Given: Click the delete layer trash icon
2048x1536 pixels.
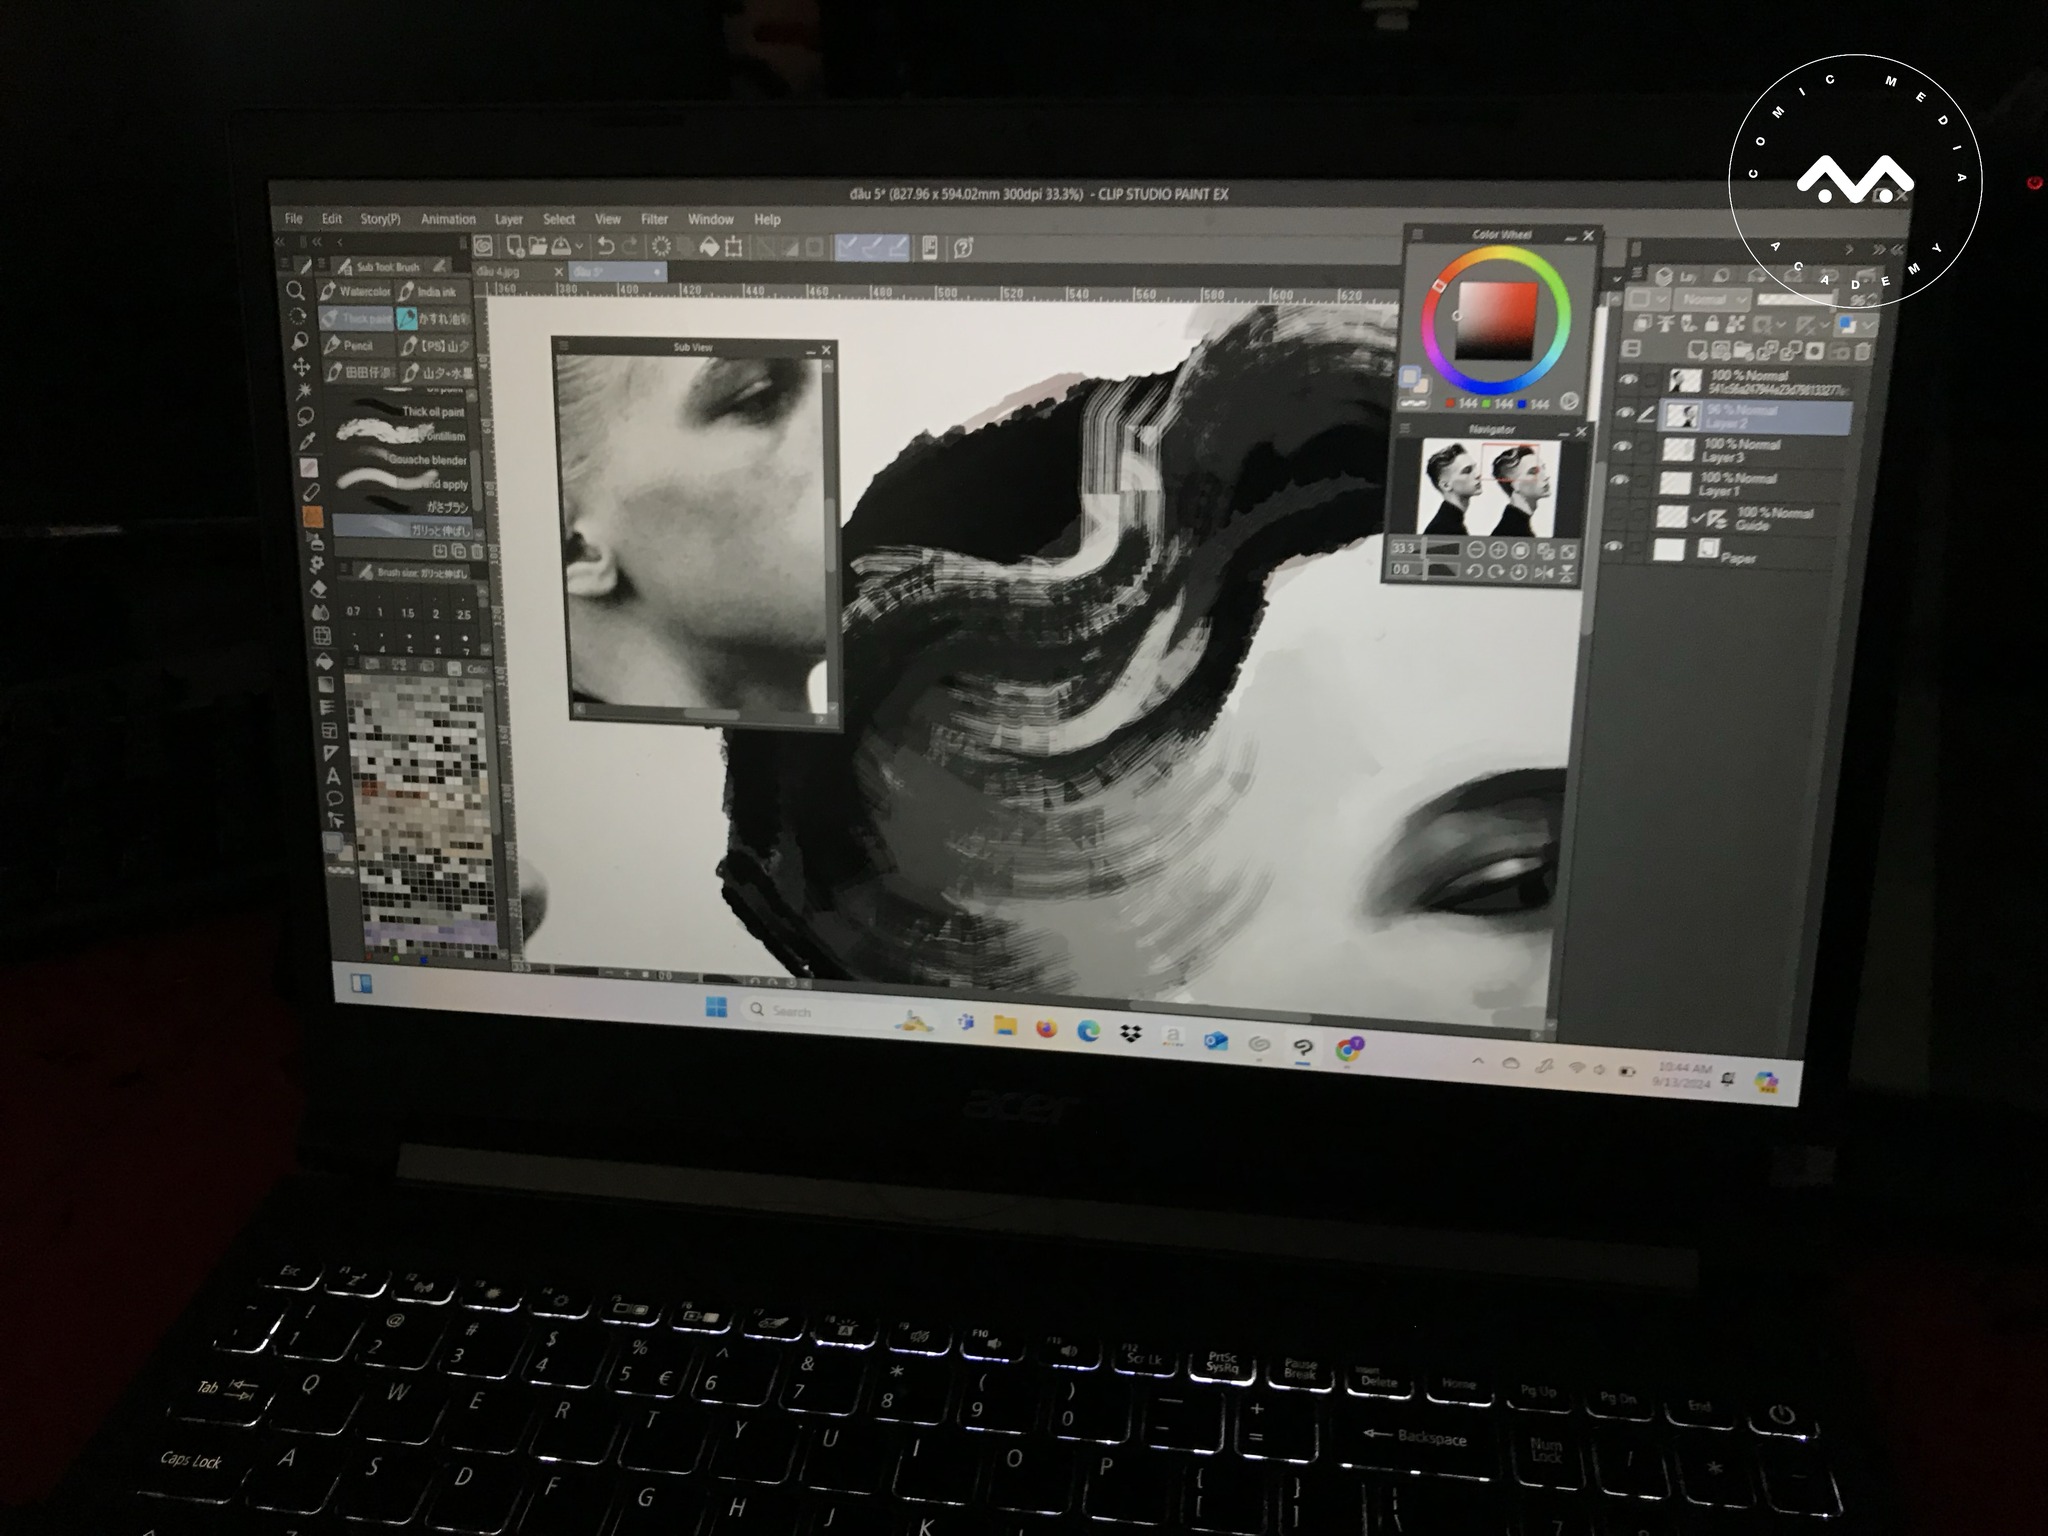Looking at the screenshot, I should pos(1861,351).
